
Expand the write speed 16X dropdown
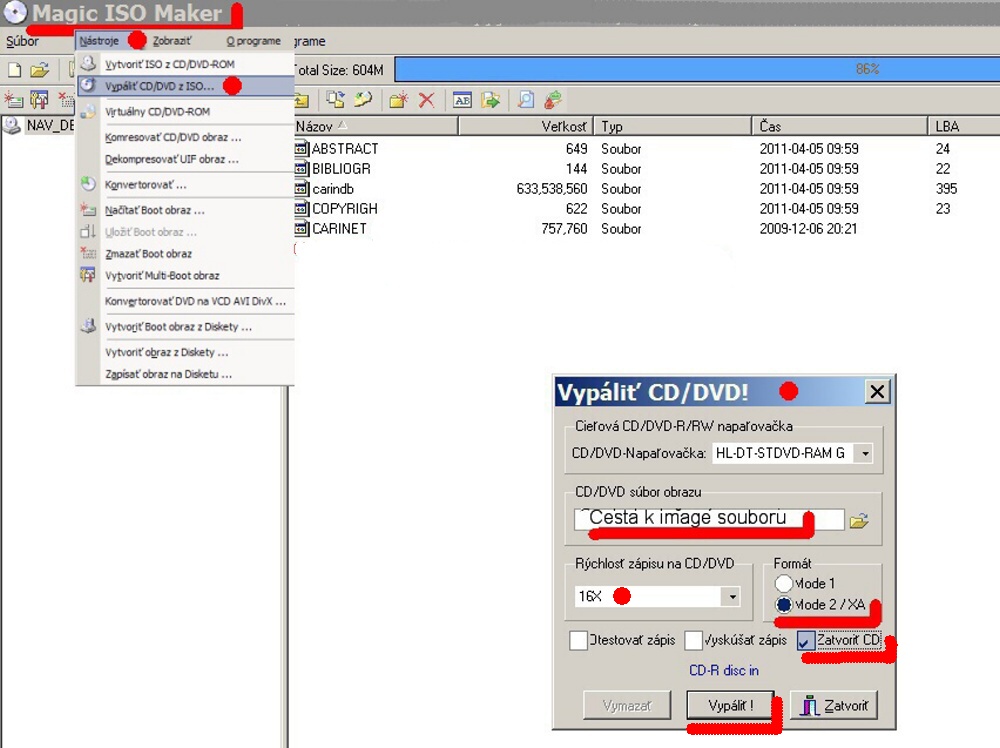pyautogui.click(x=732, y=596)
